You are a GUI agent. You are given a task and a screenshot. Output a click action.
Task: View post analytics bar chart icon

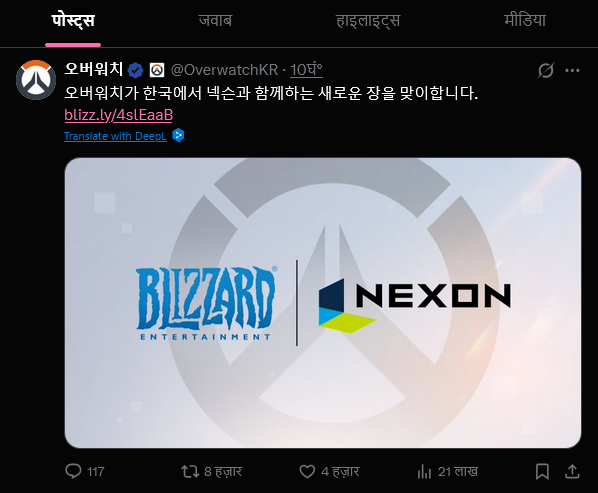[x=424, y=472]
